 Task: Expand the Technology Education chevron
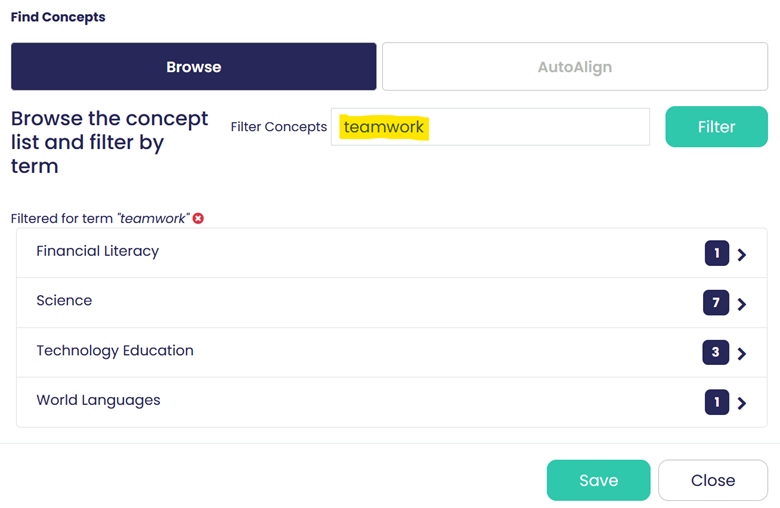742,354
